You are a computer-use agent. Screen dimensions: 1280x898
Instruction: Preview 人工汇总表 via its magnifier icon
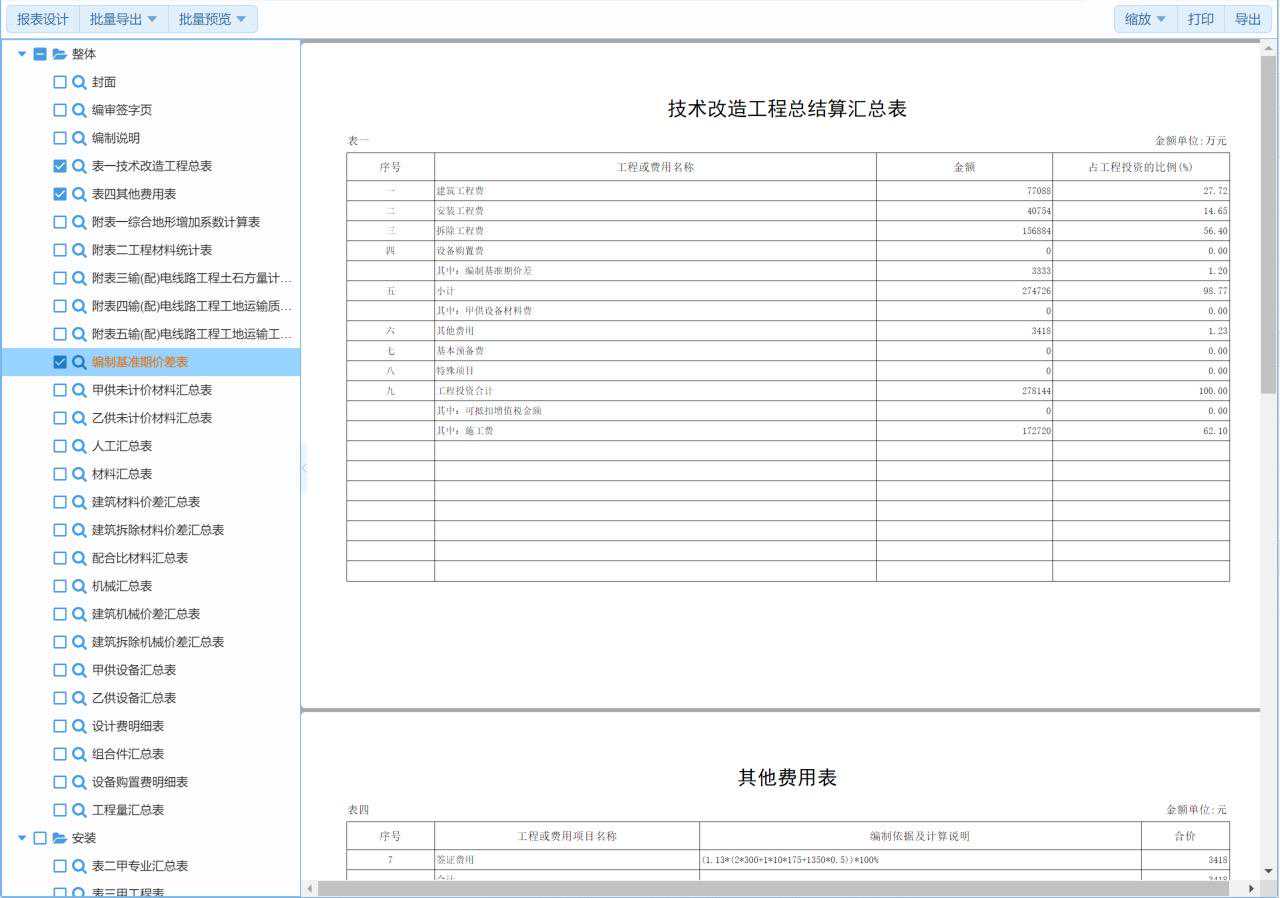[x=79, y=446]
